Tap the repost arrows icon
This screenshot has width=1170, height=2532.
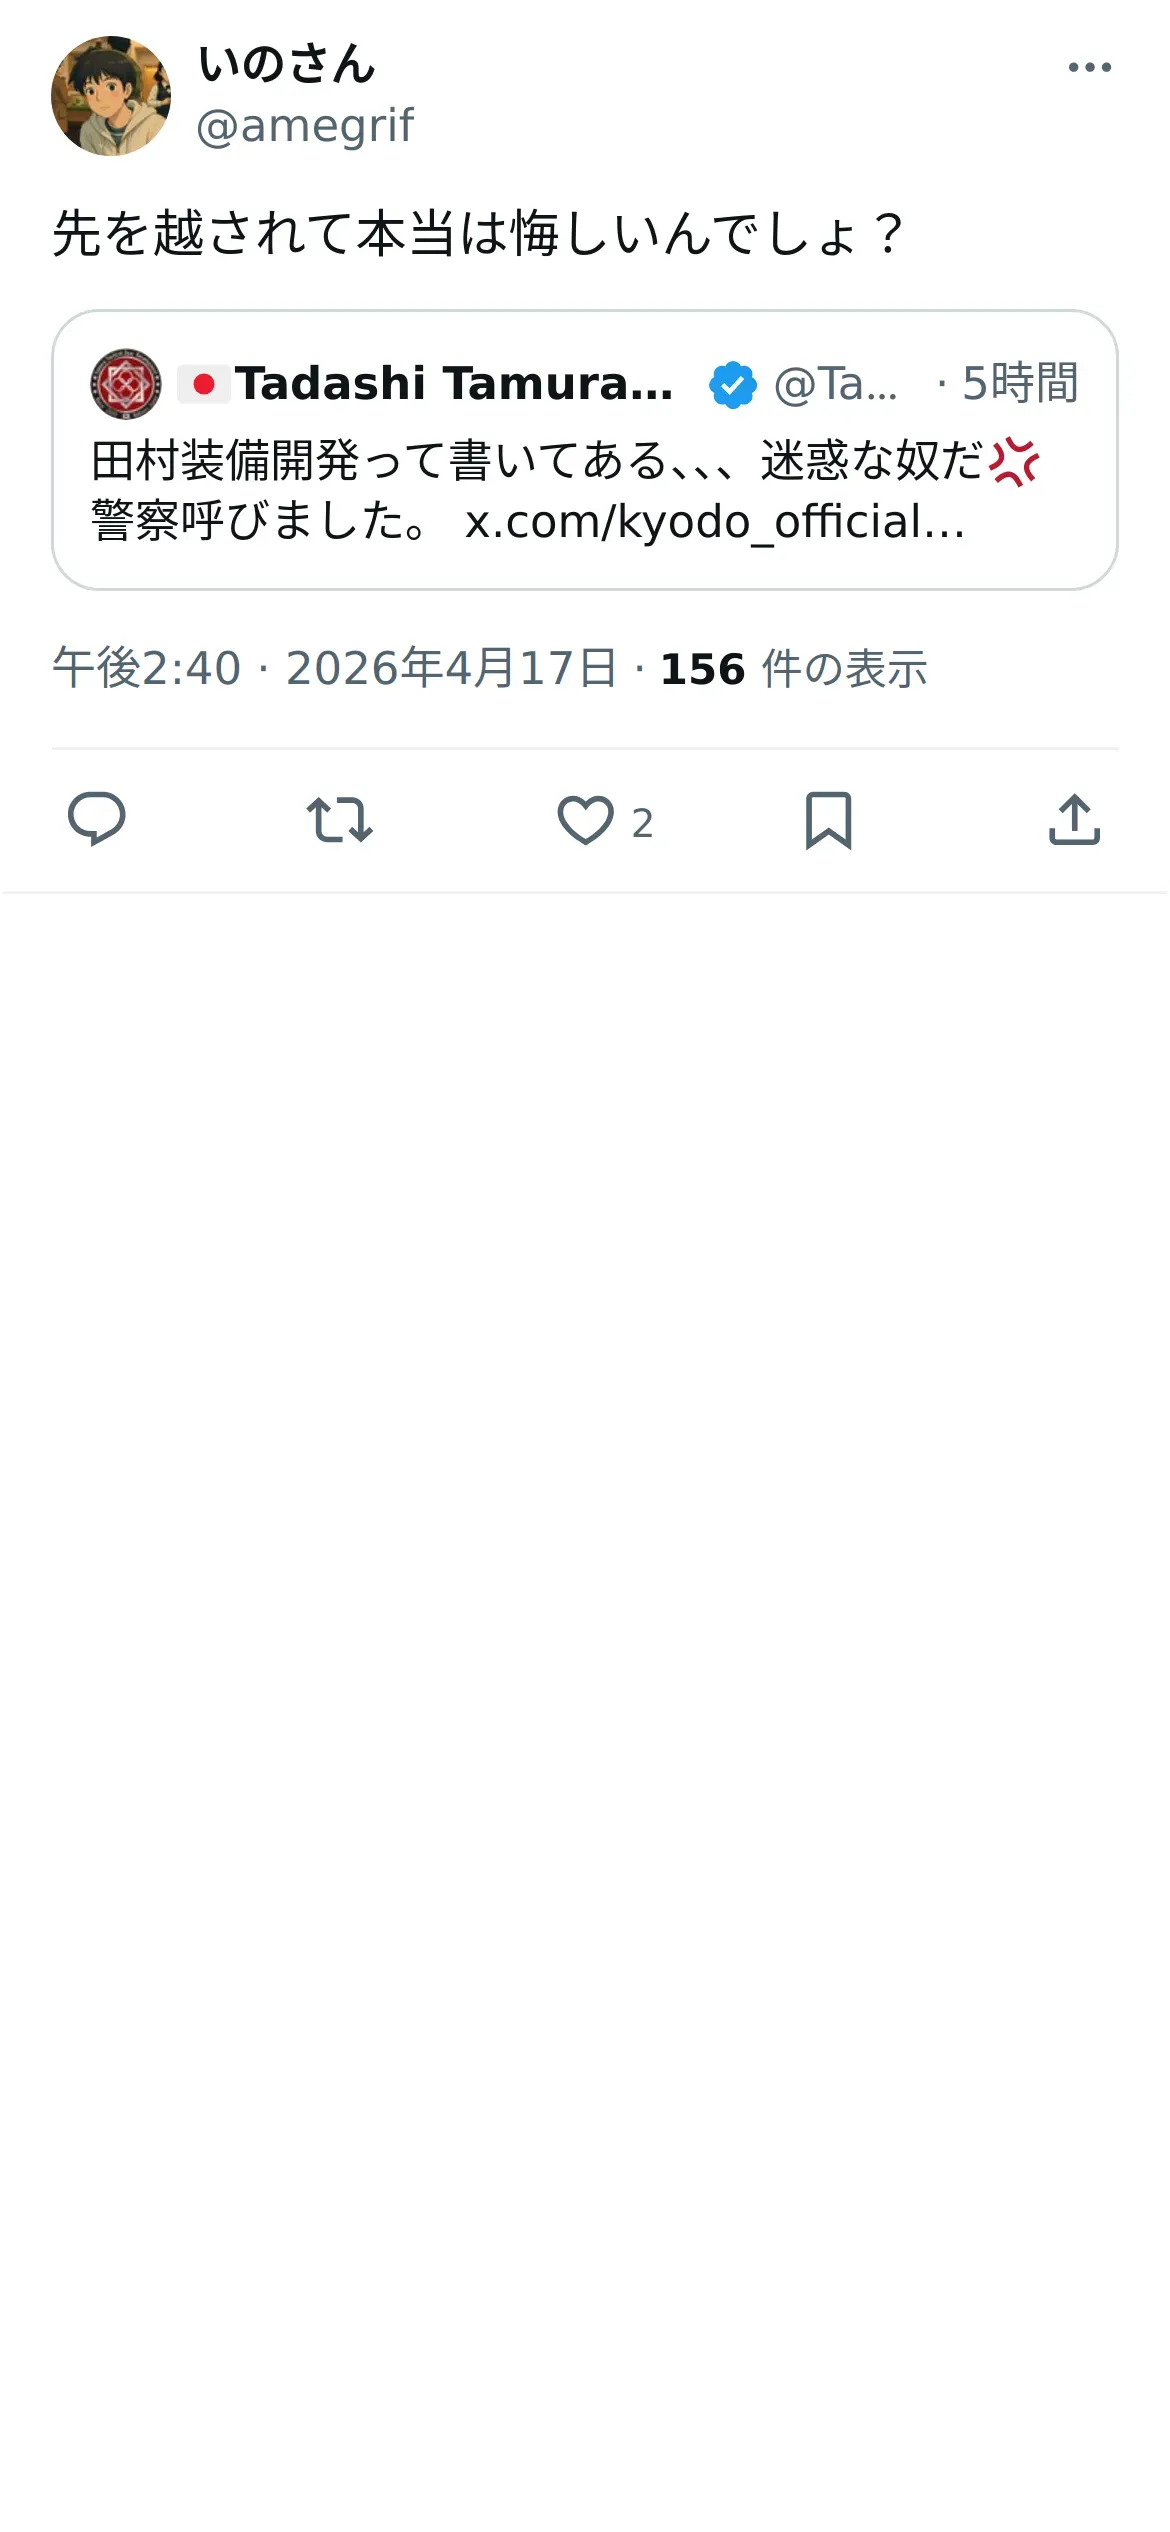pos(340,820)
